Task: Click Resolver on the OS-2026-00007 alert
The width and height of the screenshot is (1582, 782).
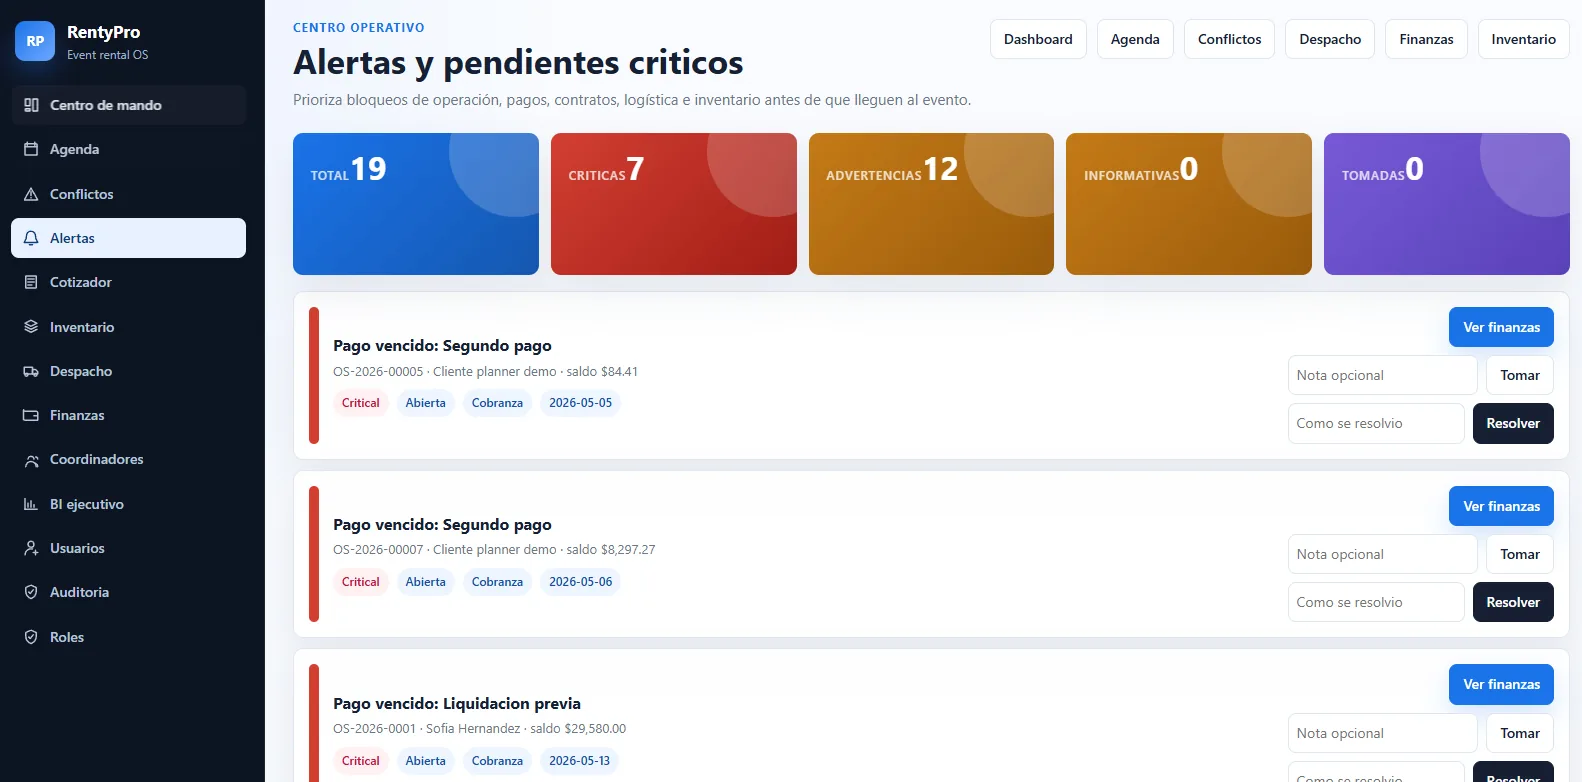Action: point(1513,602)
